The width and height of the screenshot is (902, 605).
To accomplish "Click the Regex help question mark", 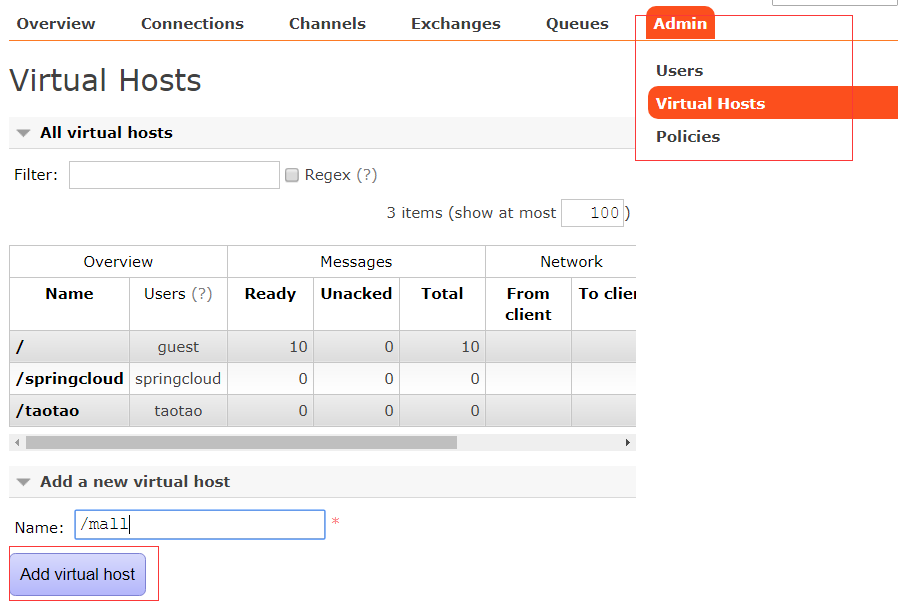I will (367, 175).
